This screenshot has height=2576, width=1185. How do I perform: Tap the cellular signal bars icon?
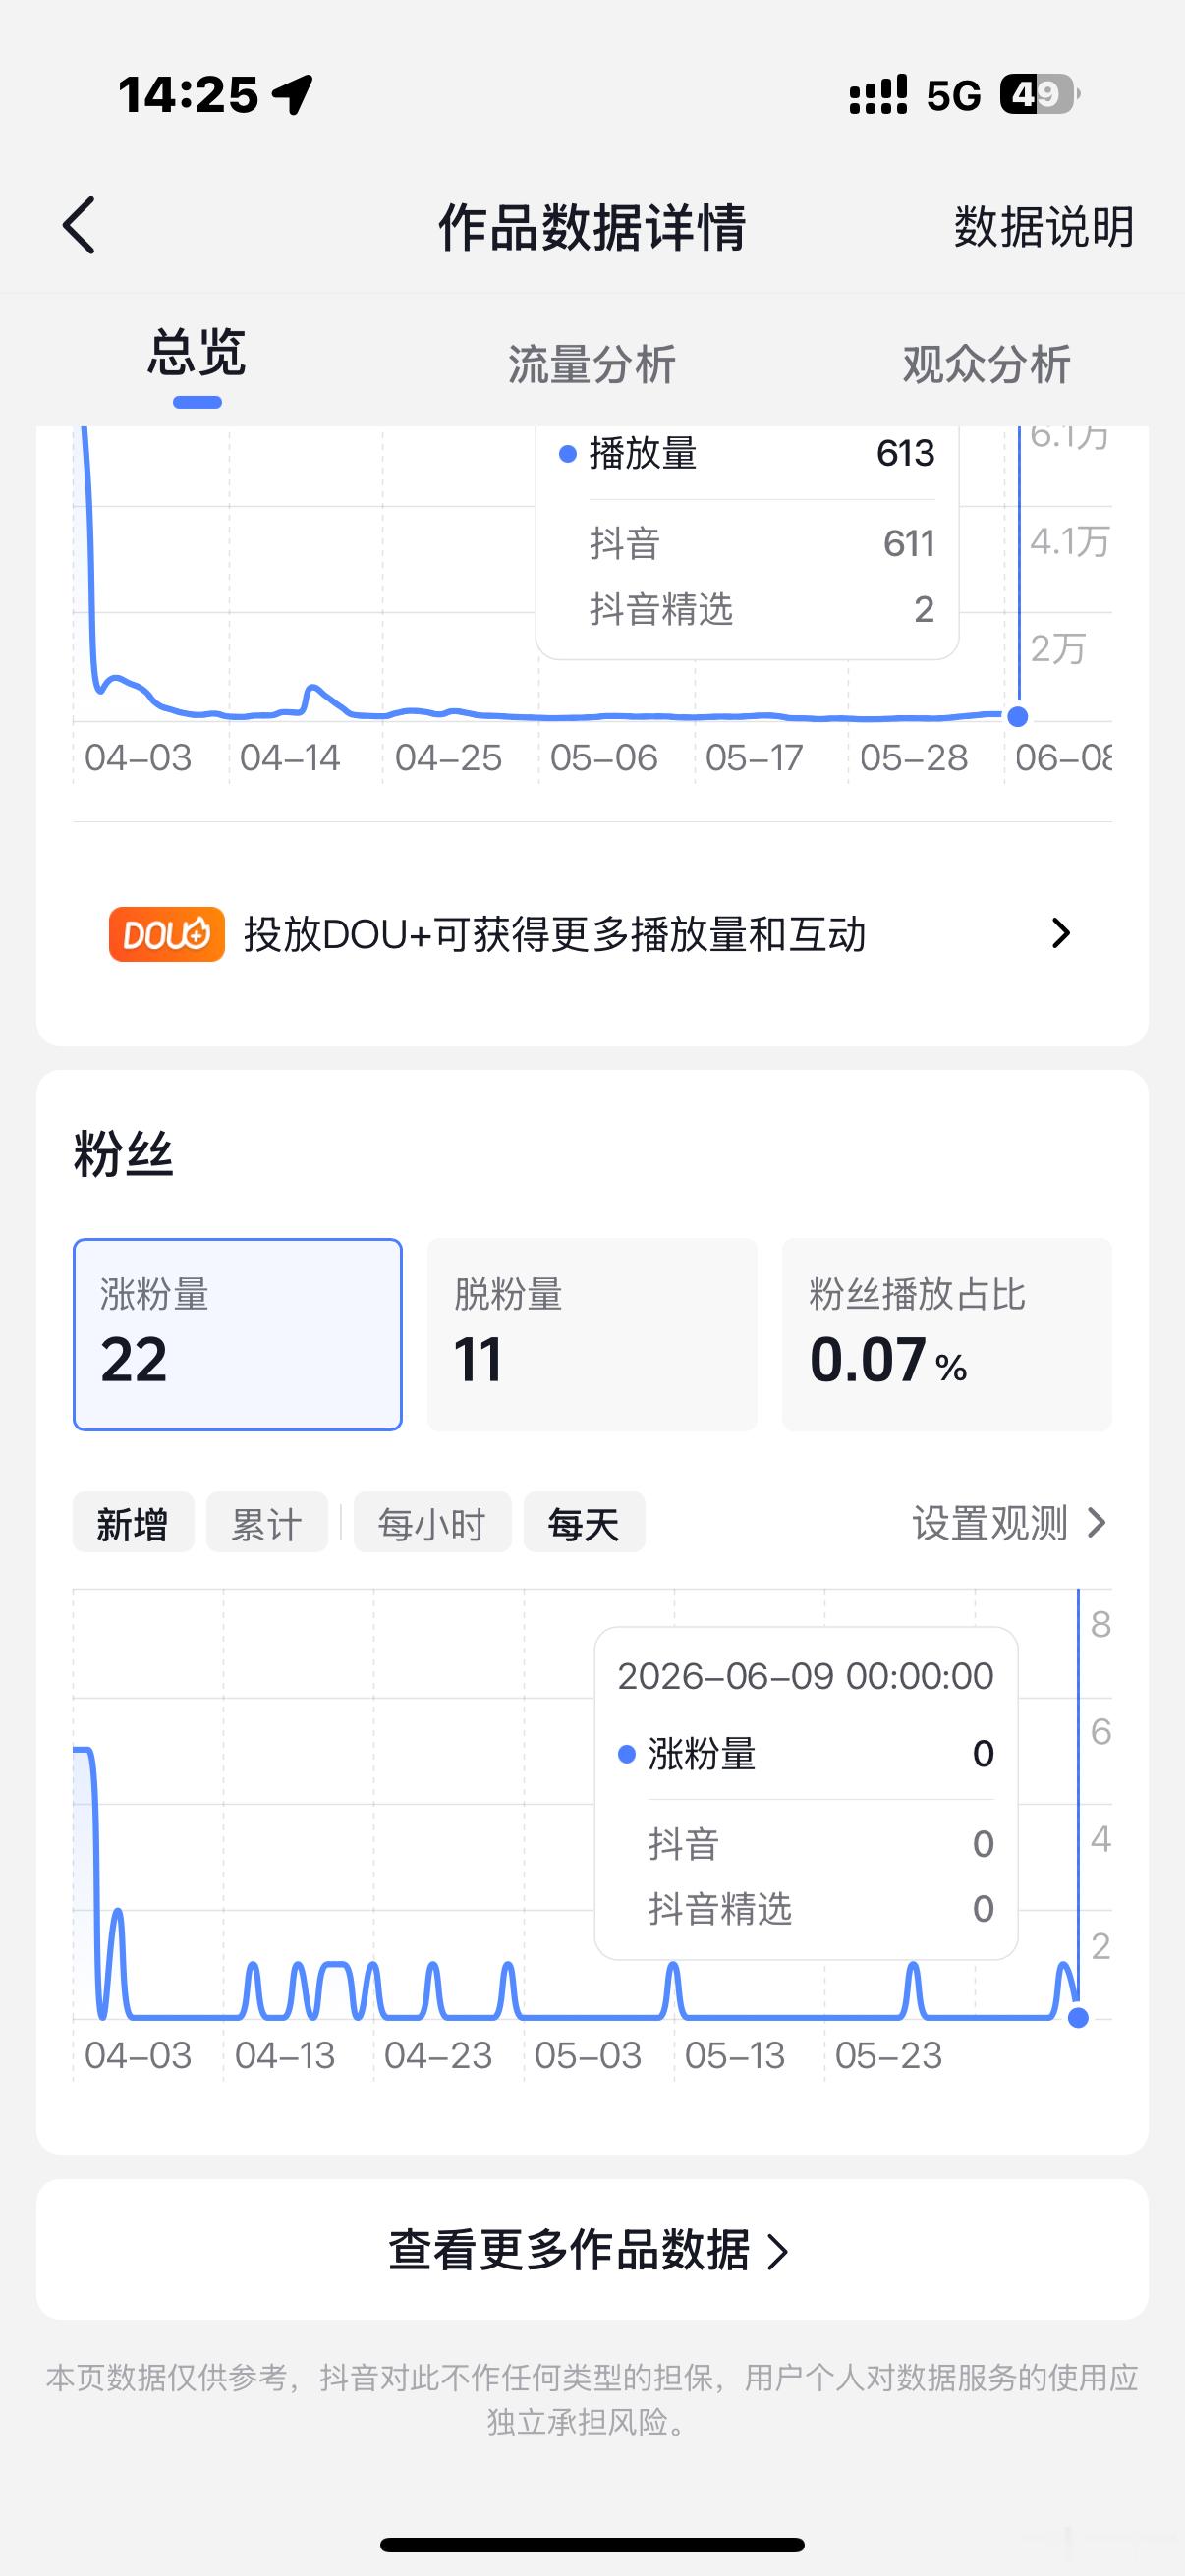point(878,95)
